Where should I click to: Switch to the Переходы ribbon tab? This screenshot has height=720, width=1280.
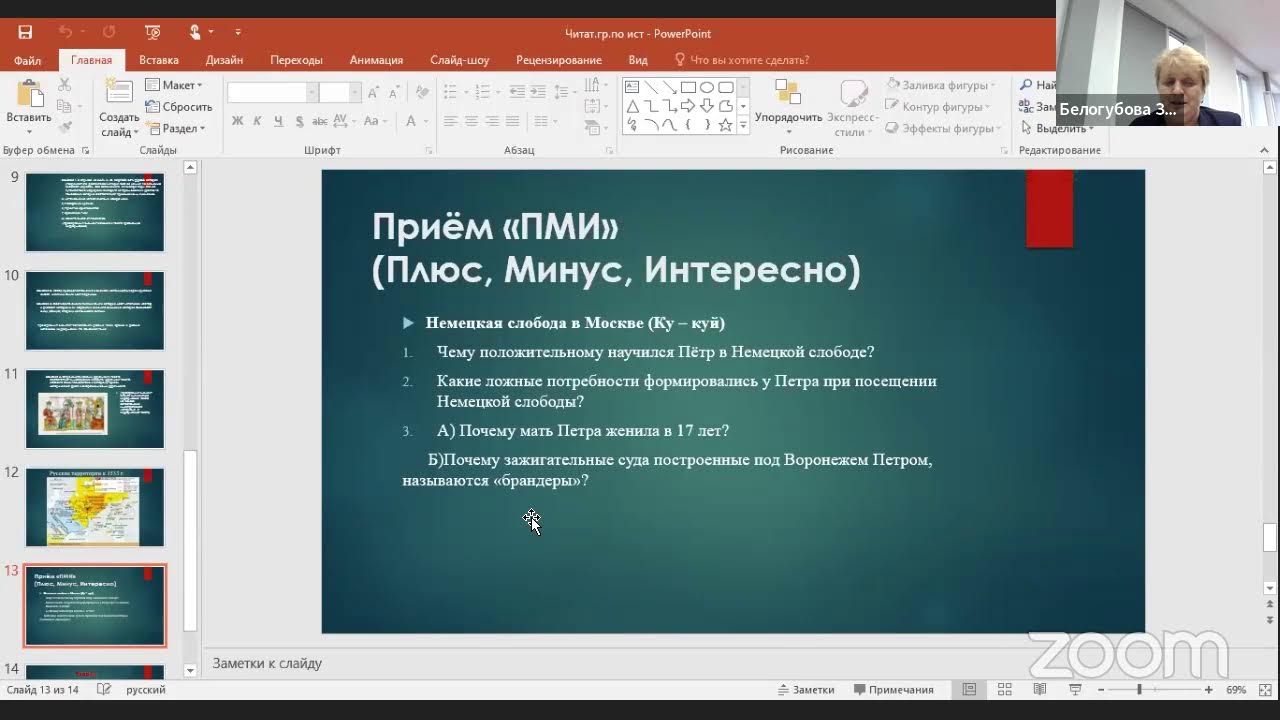coord(296,60)
